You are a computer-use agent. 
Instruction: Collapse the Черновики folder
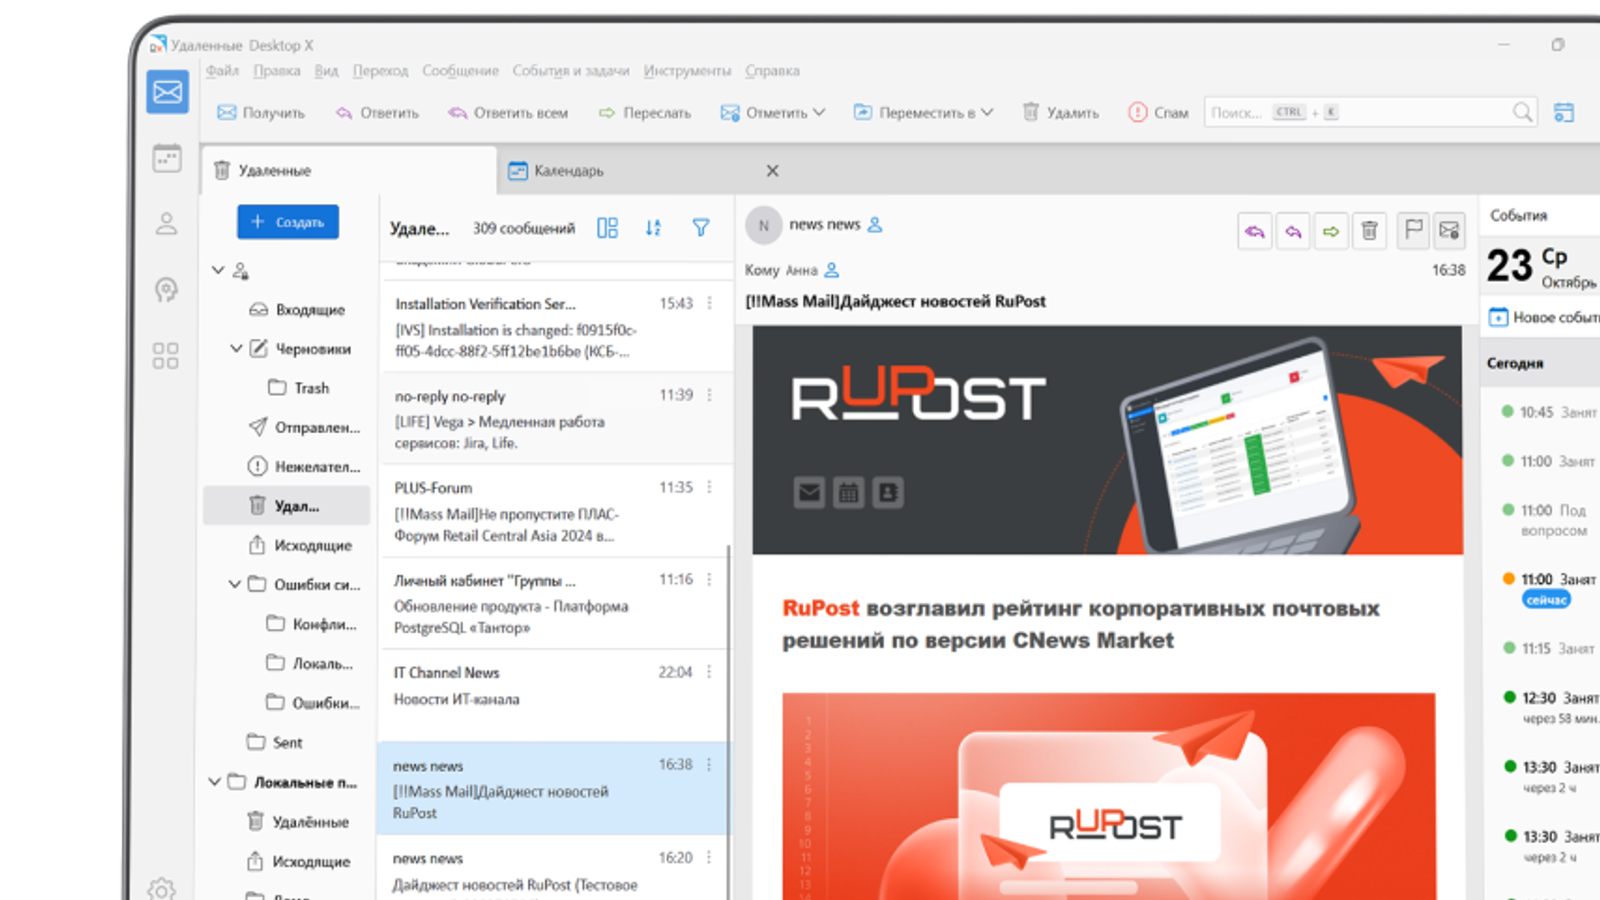pyautogui.click(x=236, y=349)
